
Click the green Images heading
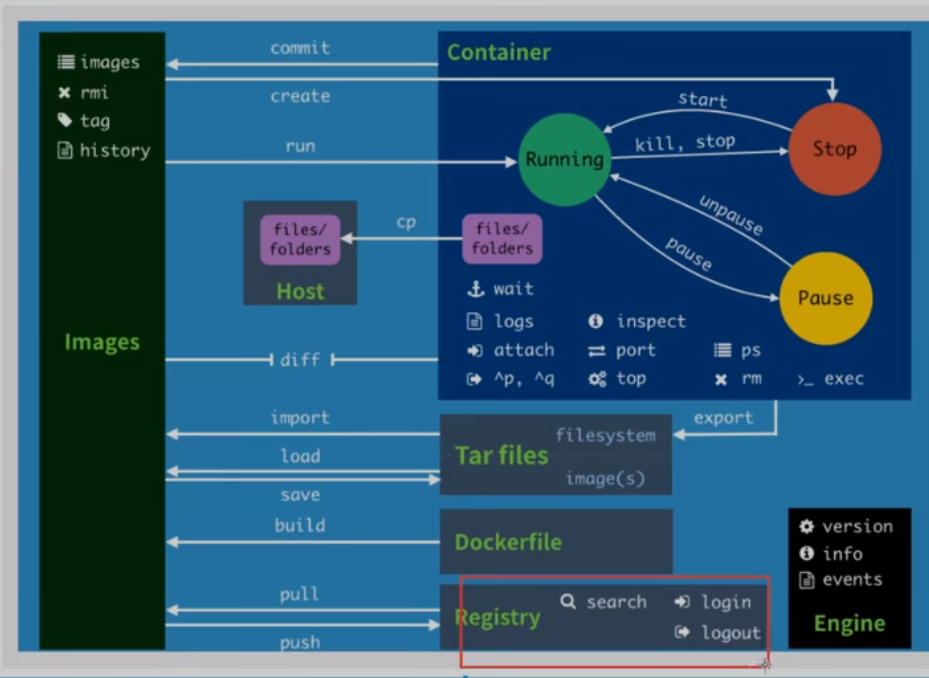[102, 343]
